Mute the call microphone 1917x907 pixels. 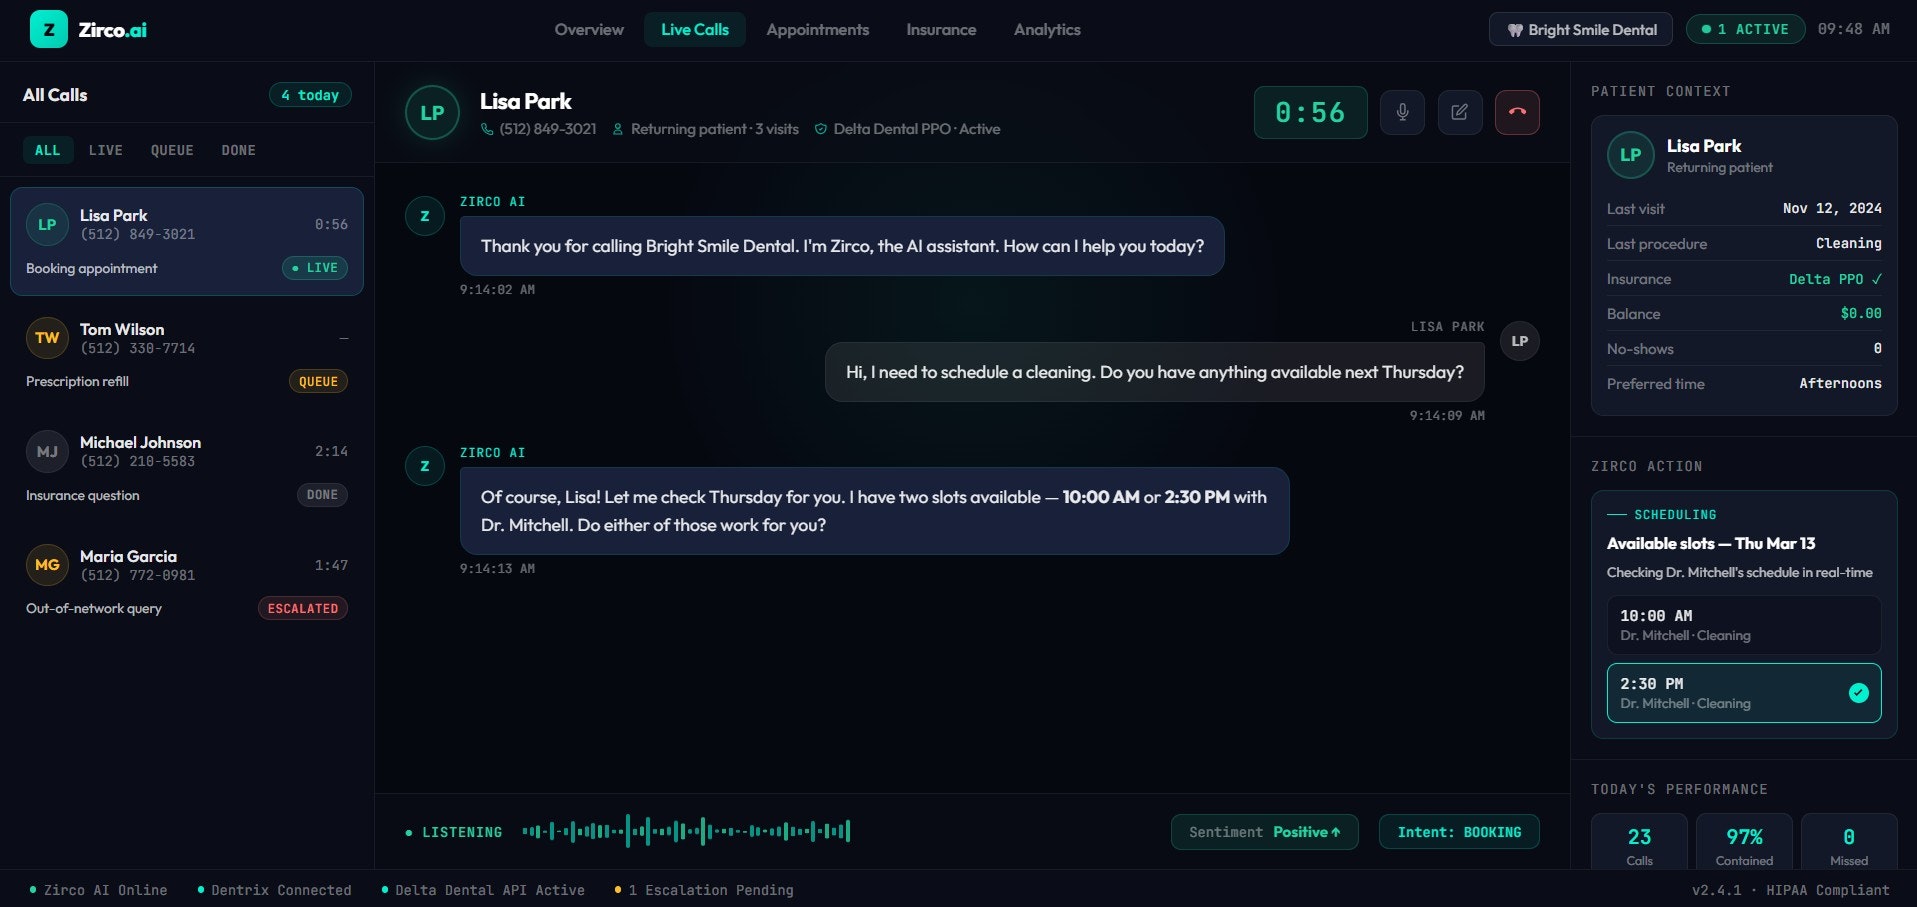tap(1402, 112)
